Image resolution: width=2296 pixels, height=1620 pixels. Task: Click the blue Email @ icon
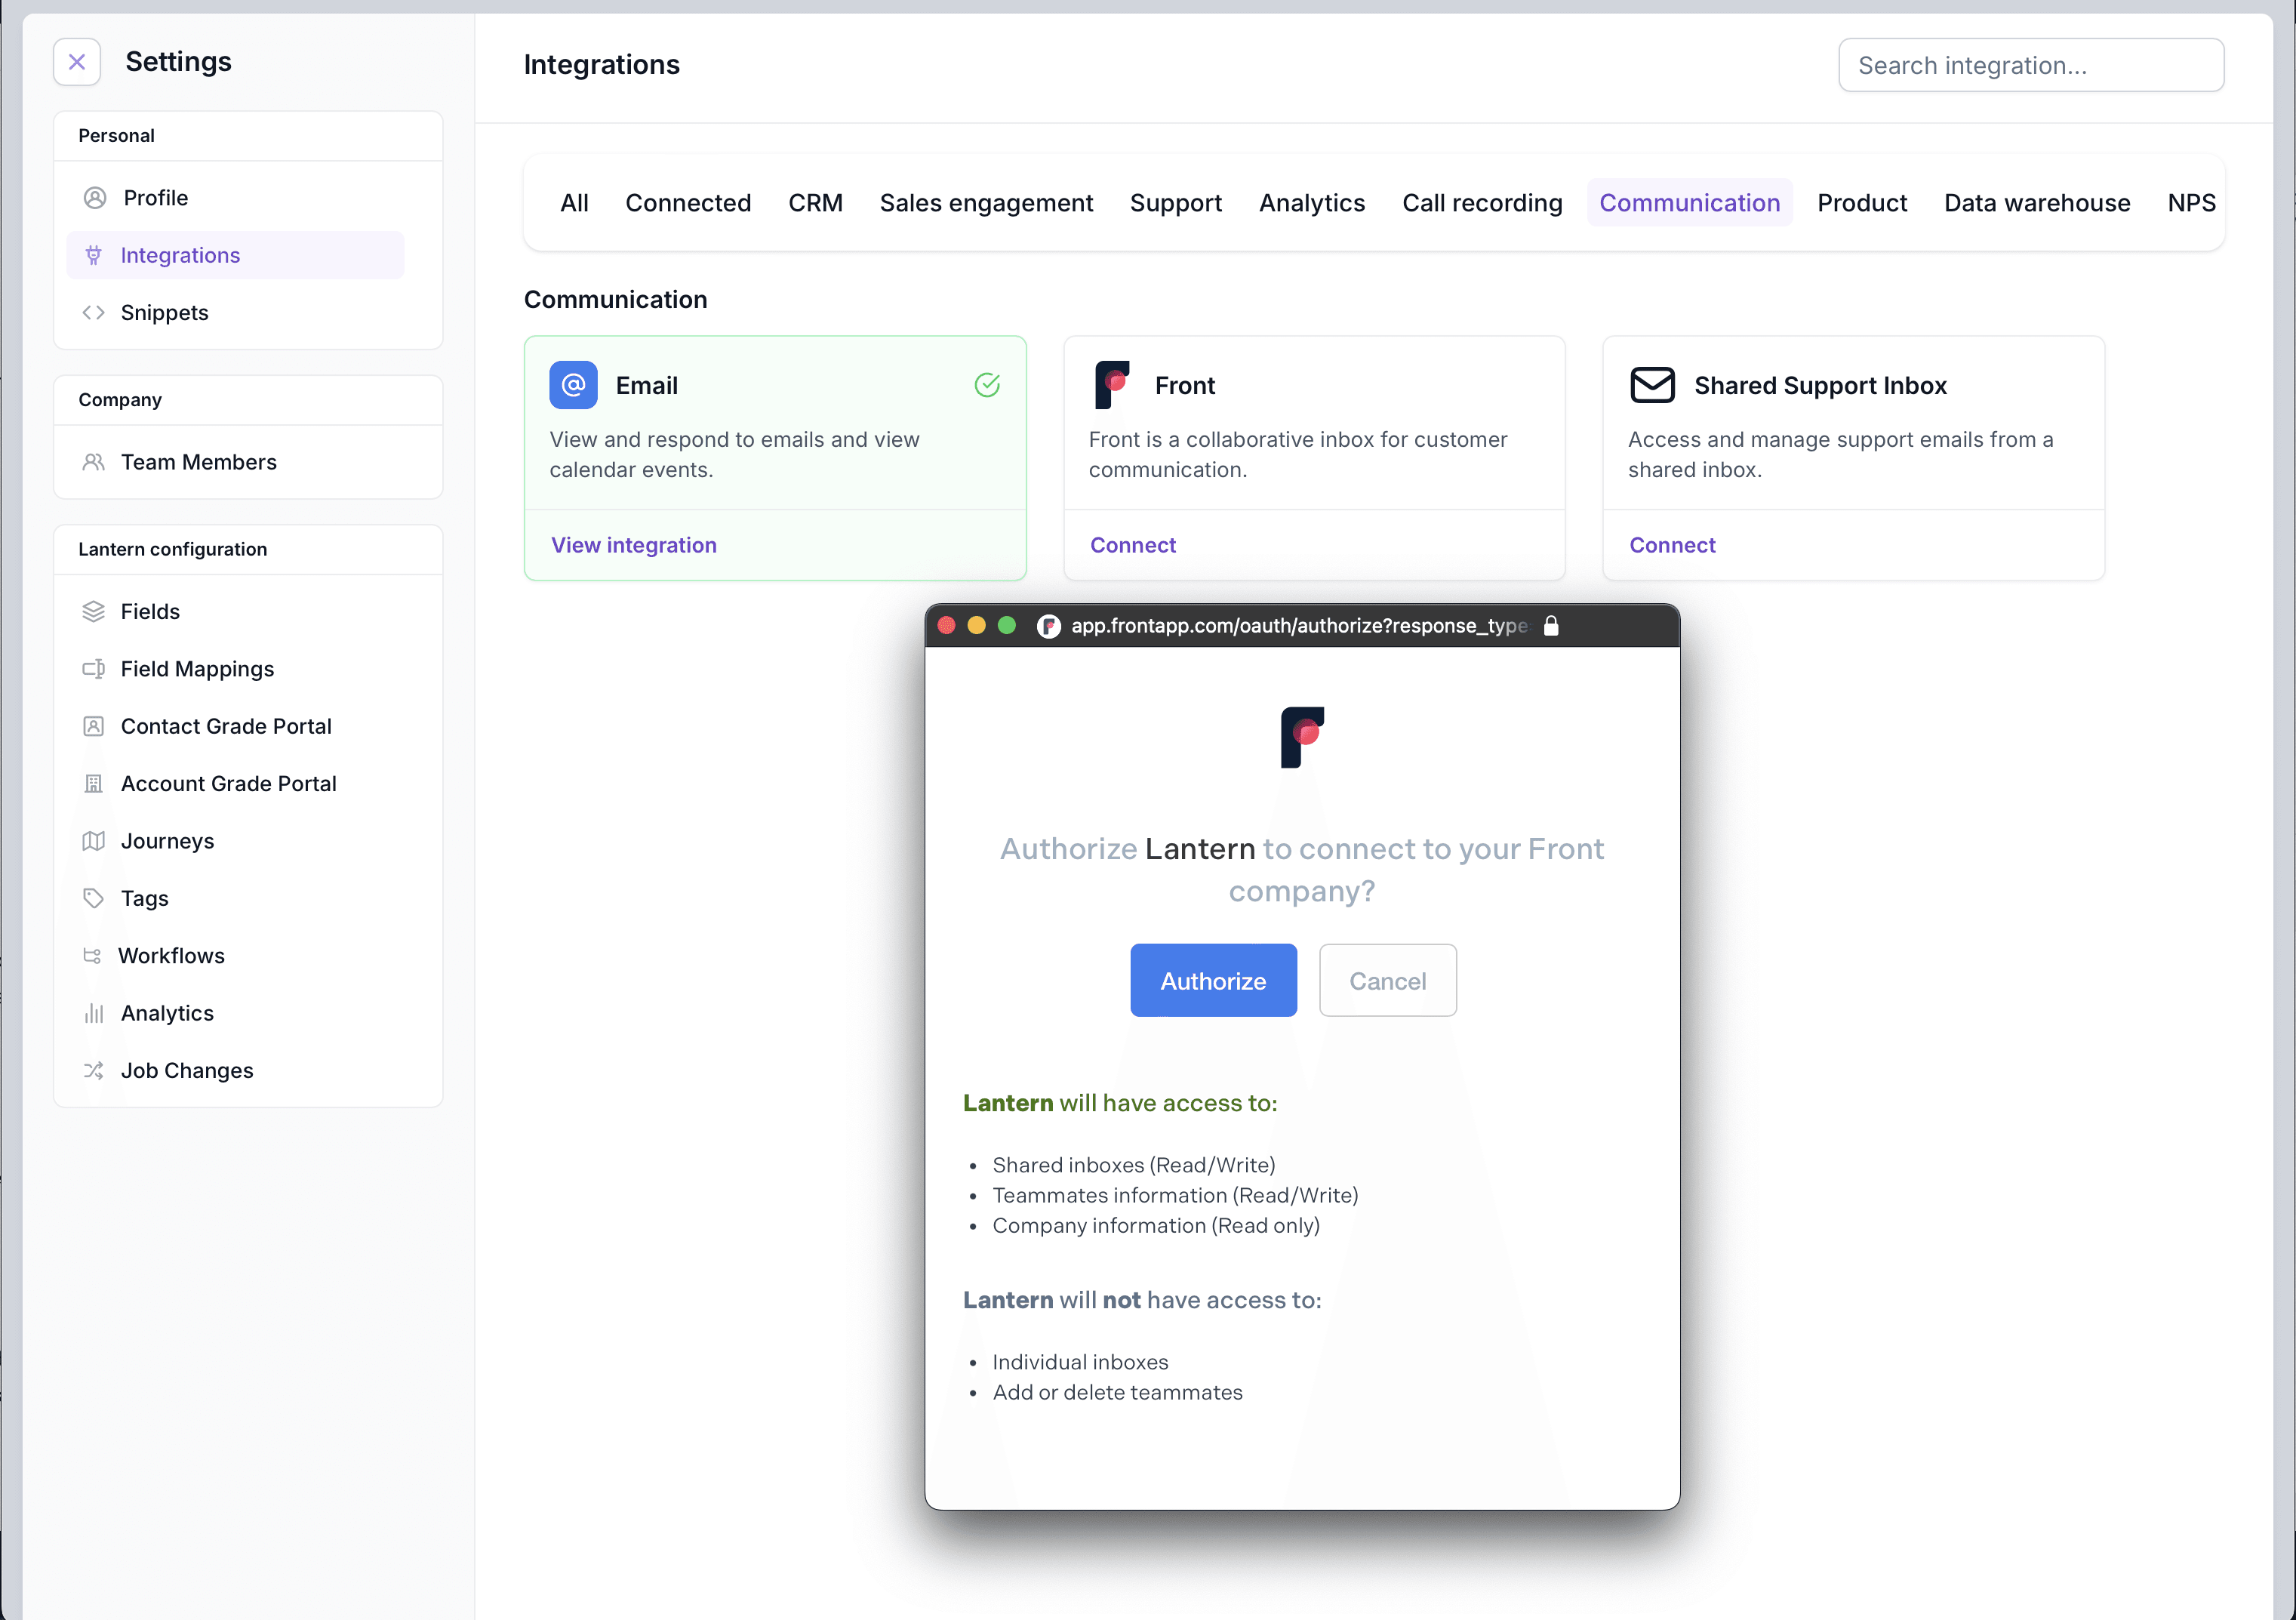click(573, 385)
